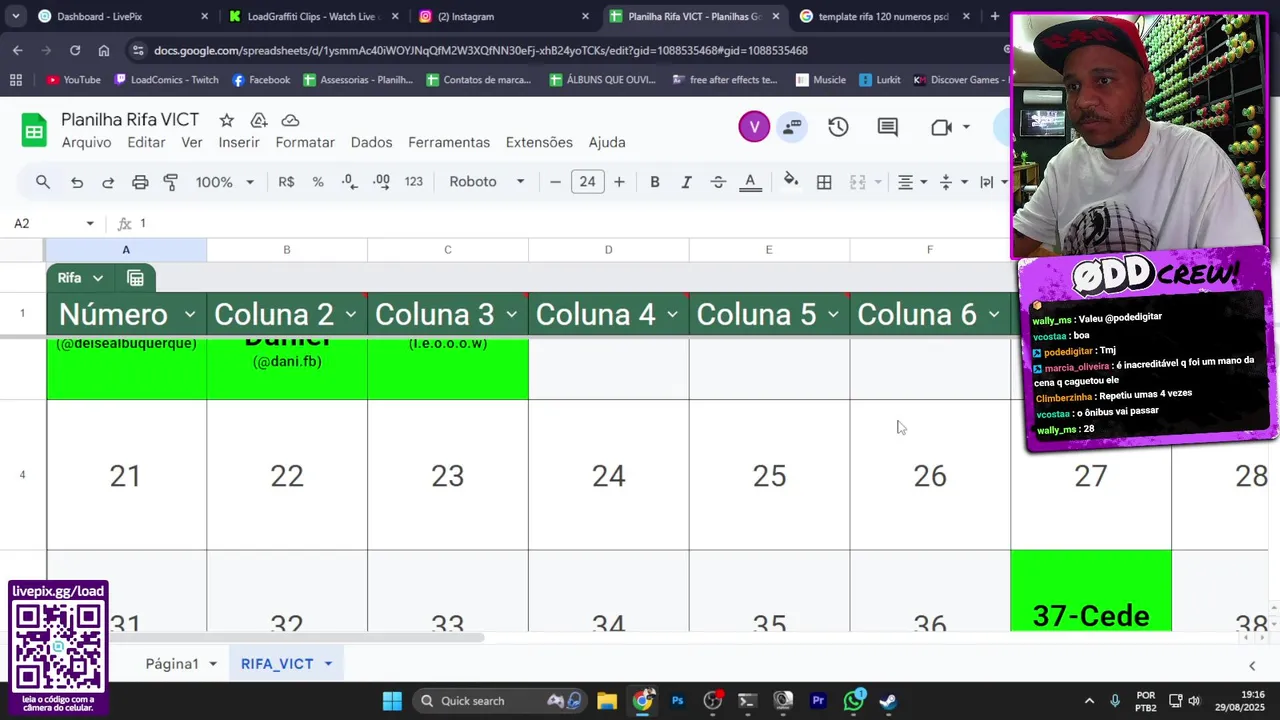This screenshot has height=720, width=1280.
Task: Switch to Dashboard - LivePix browser tab
Action: (x=122, y=16)
